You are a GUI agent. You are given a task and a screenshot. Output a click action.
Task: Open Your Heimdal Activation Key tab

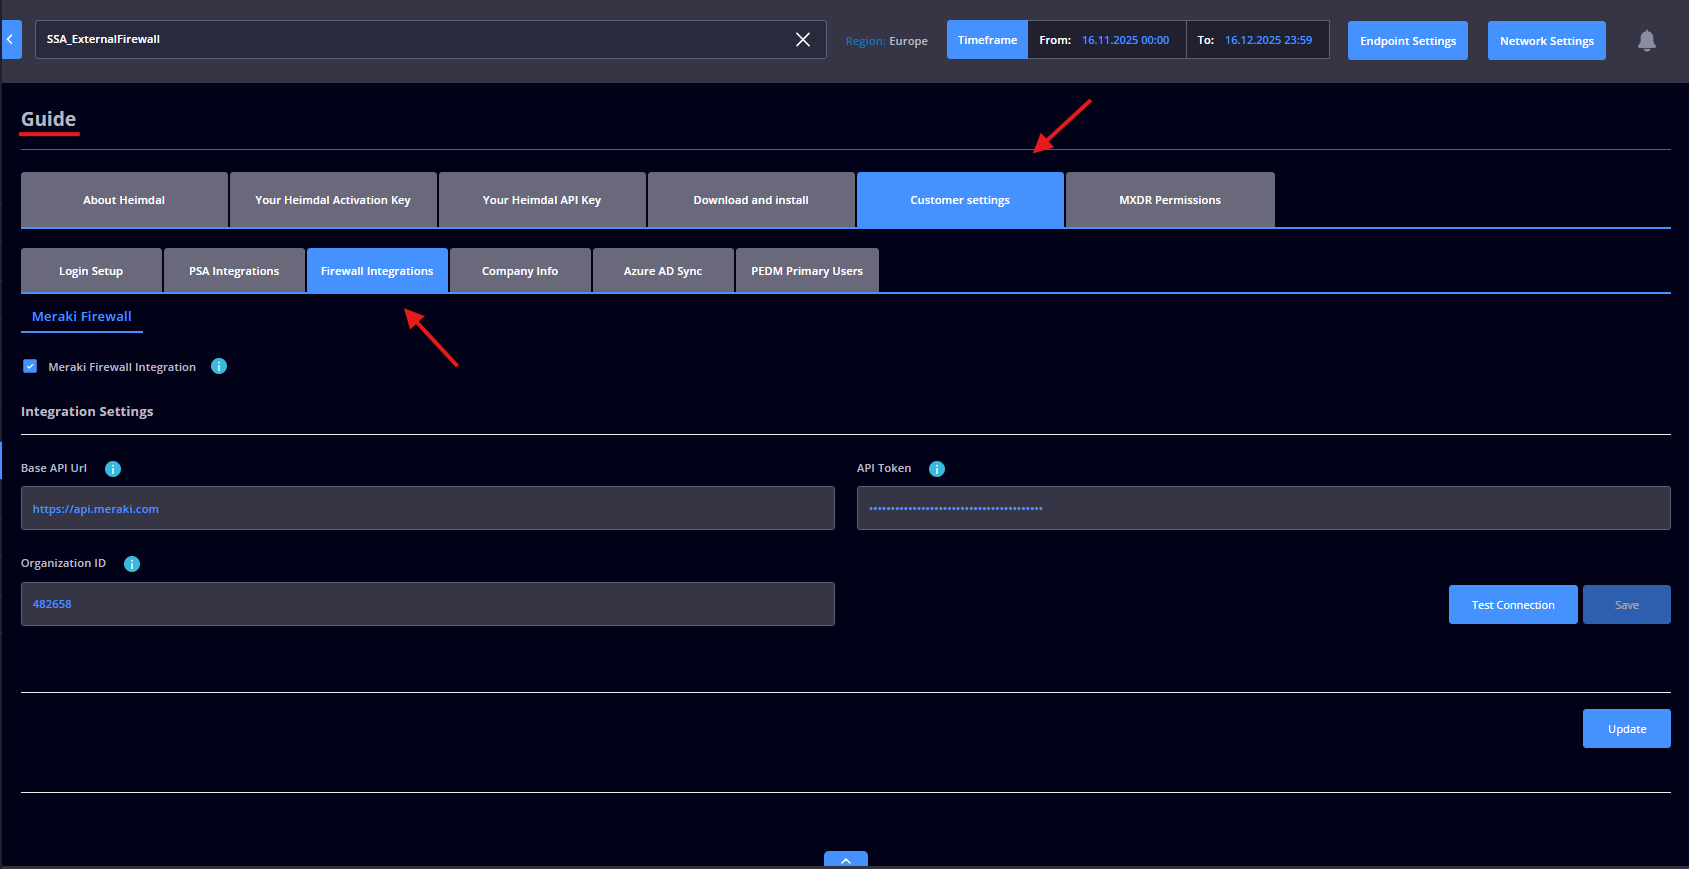pos(333,200)
